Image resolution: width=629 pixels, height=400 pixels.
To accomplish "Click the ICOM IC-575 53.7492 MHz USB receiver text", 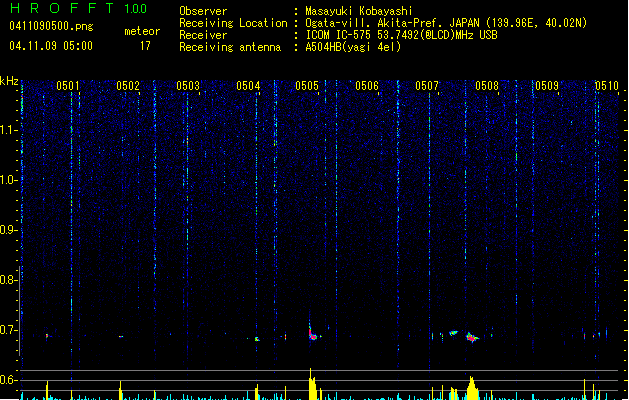I will click(x=401, y=35).
